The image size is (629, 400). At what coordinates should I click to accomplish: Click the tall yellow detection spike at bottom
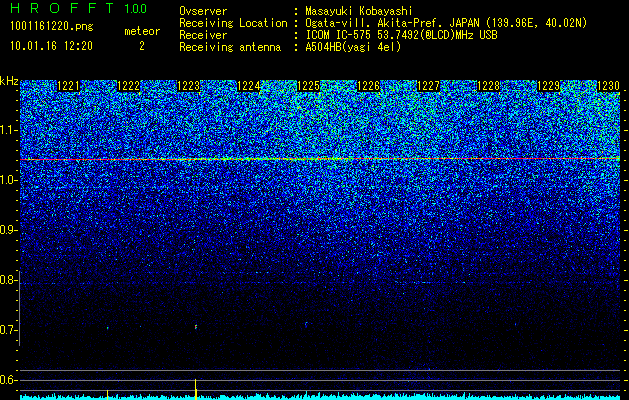coord(195,389)
